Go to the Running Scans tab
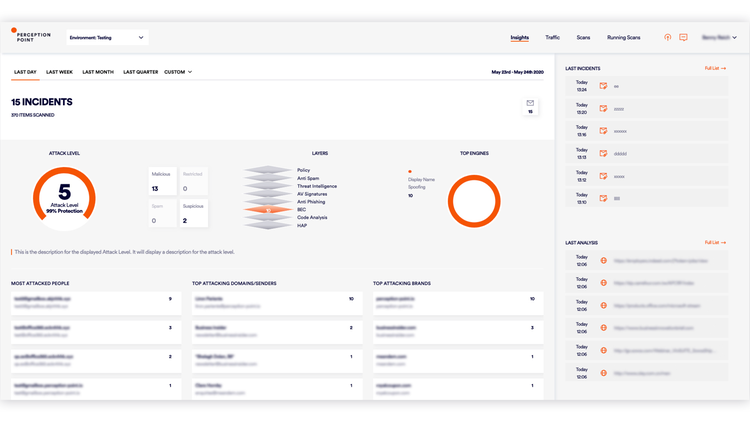 click(x=623, y=37)
